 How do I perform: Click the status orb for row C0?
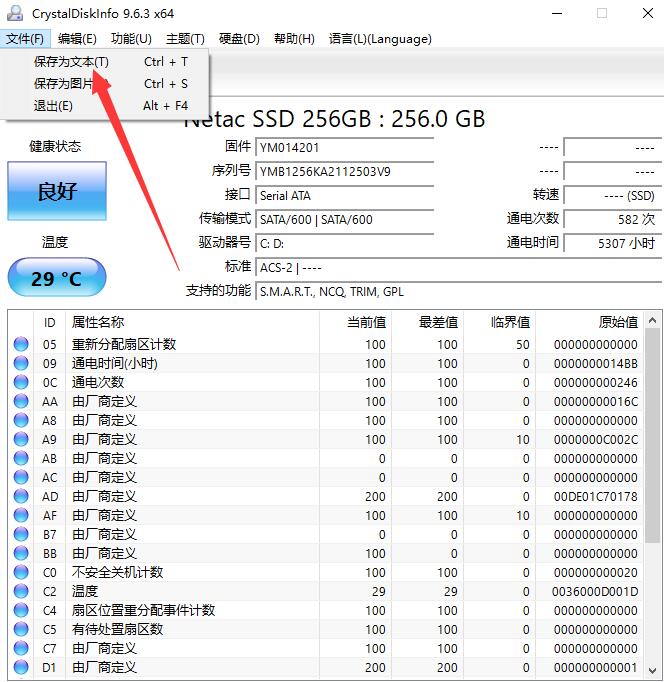[21, 572]
